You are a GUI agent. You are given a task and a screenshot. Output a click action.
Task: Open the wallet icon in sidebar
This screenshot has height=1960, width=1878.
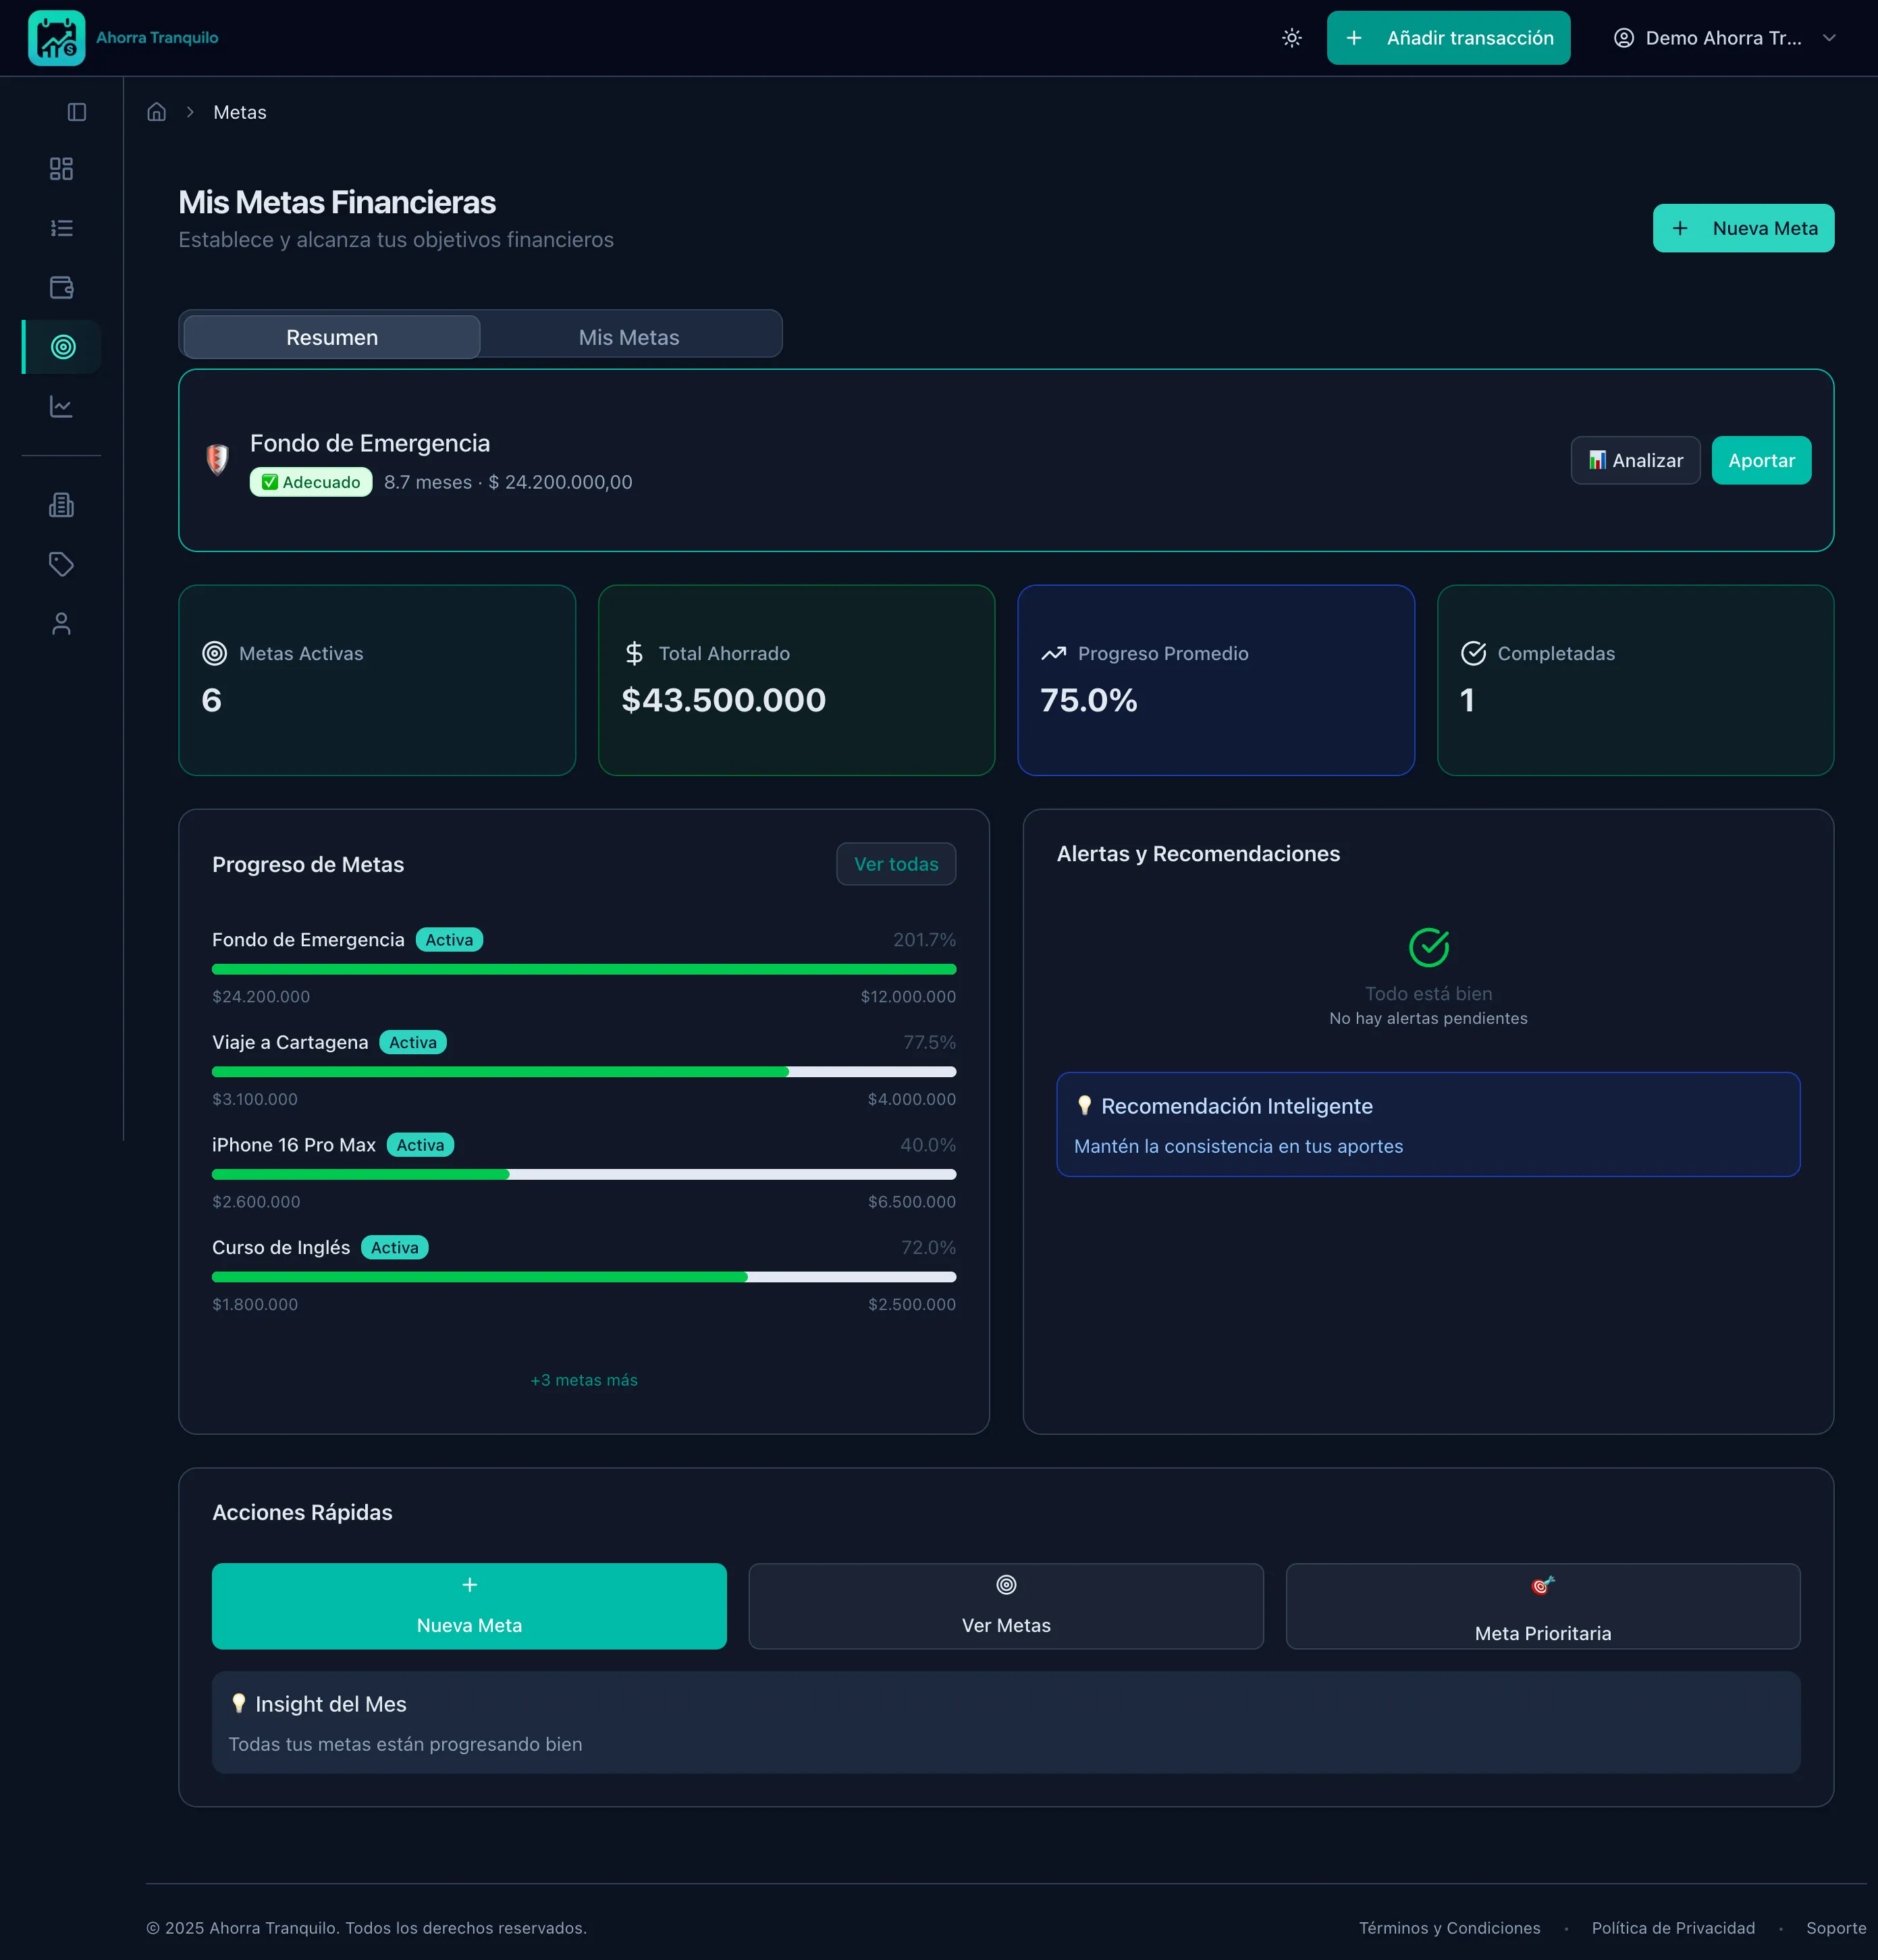[62, 288]
